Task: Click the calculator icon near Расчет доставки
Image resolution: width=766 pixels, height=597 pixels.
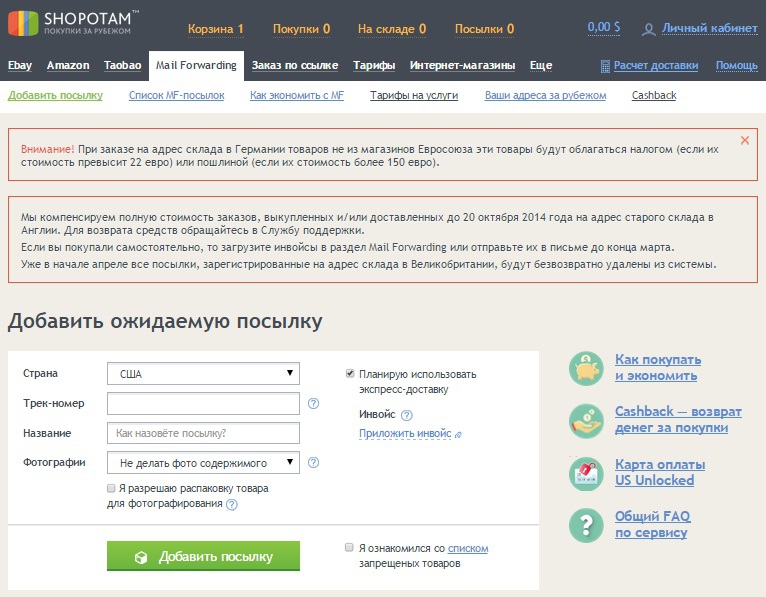Action: pos(605,66)
